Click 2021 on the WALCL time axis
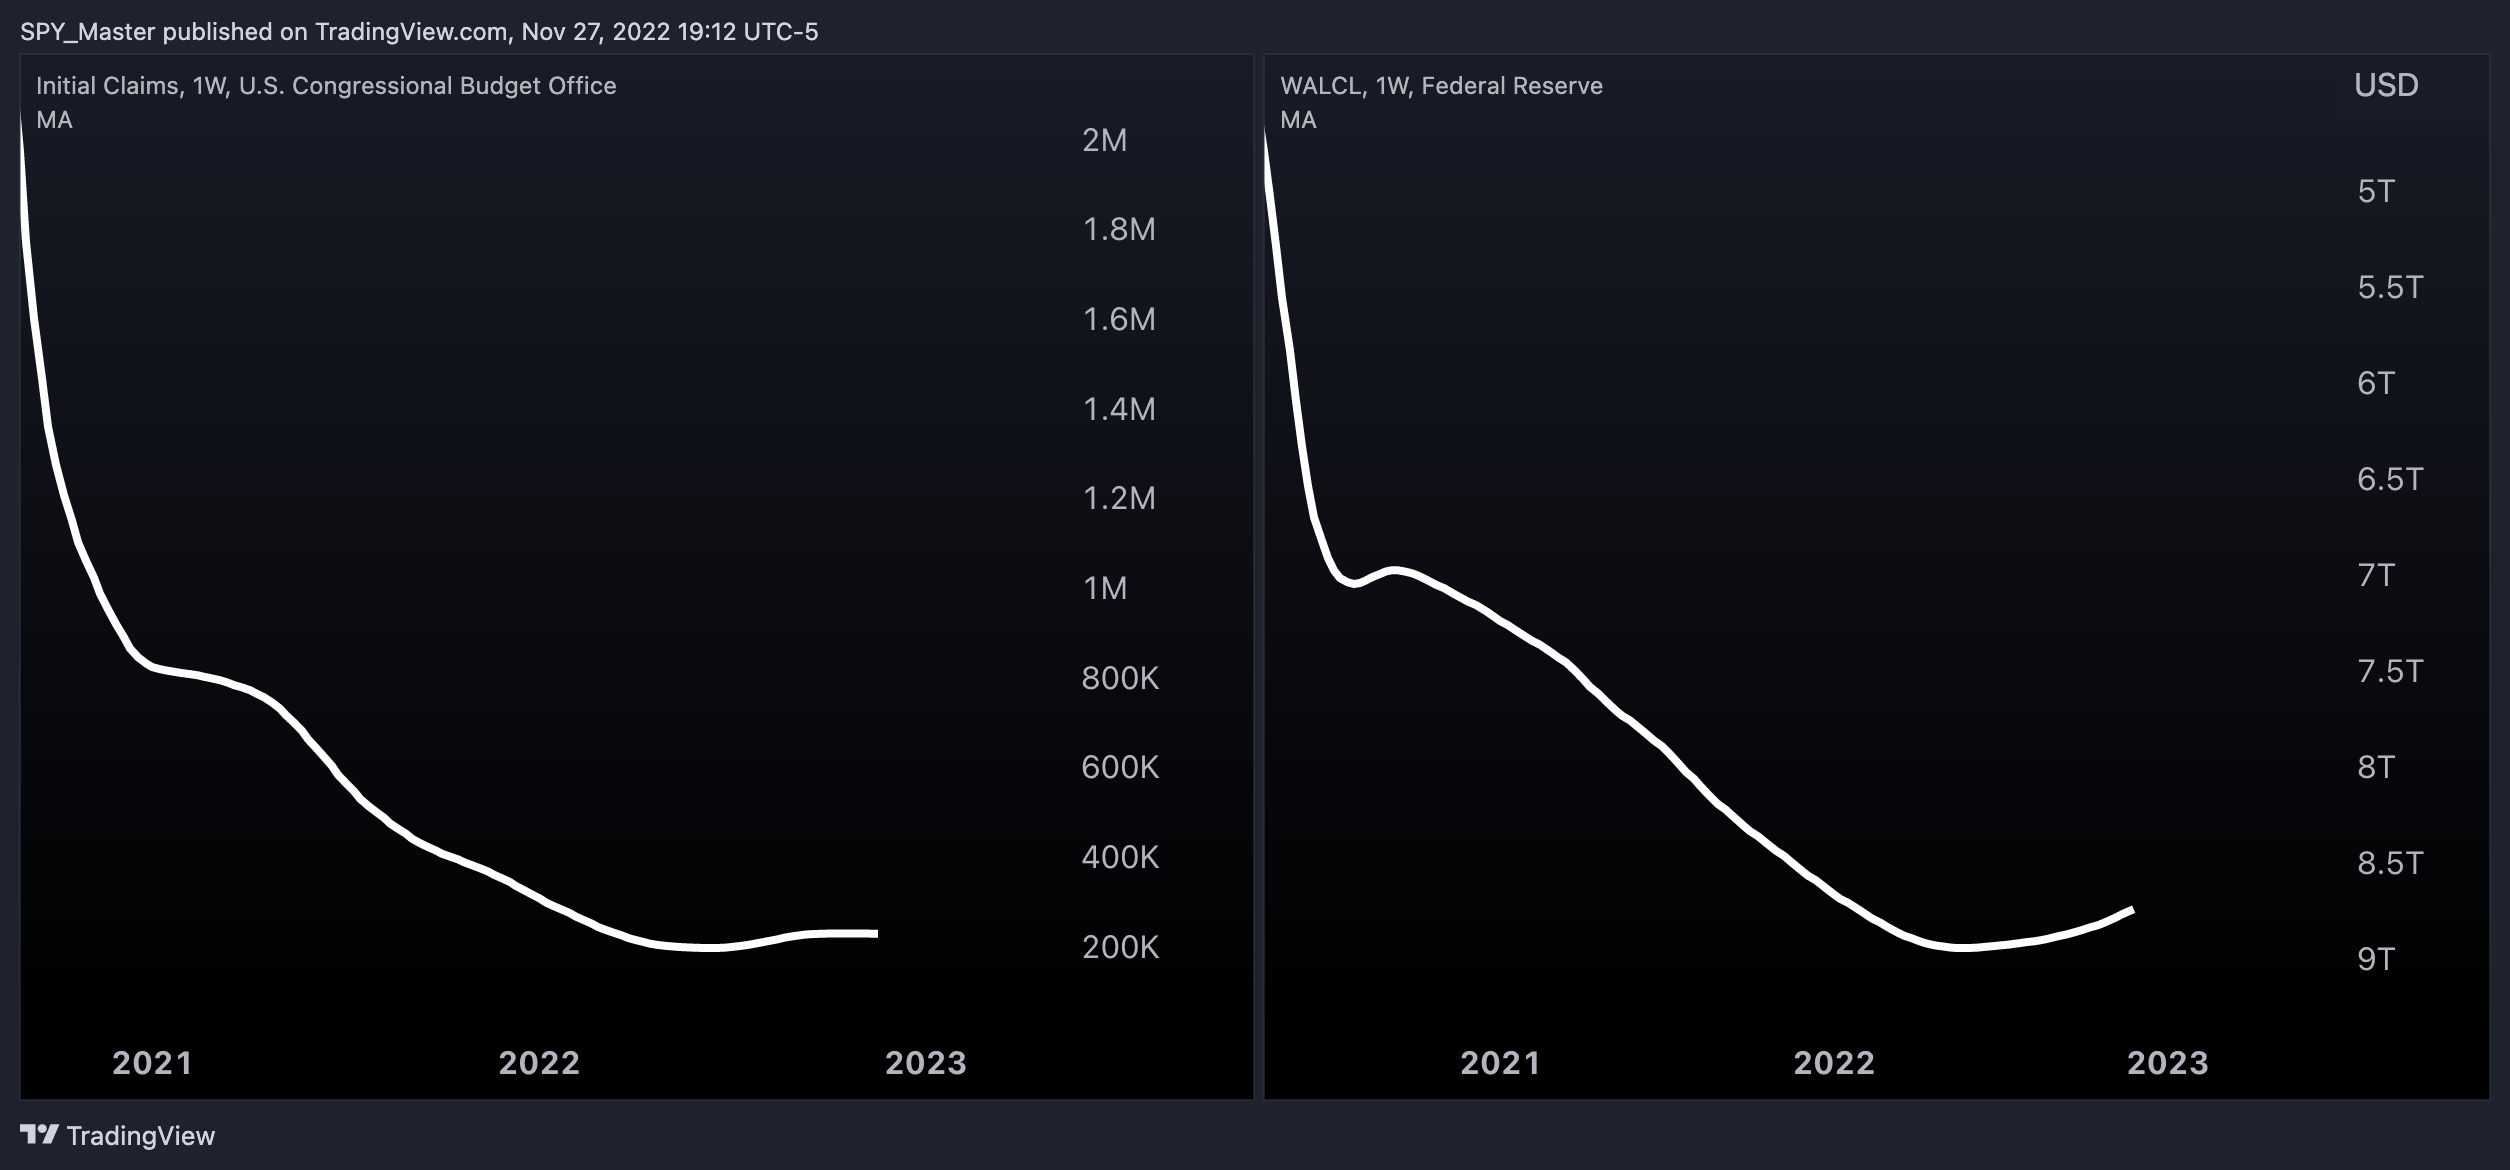 [1500, 1062]
